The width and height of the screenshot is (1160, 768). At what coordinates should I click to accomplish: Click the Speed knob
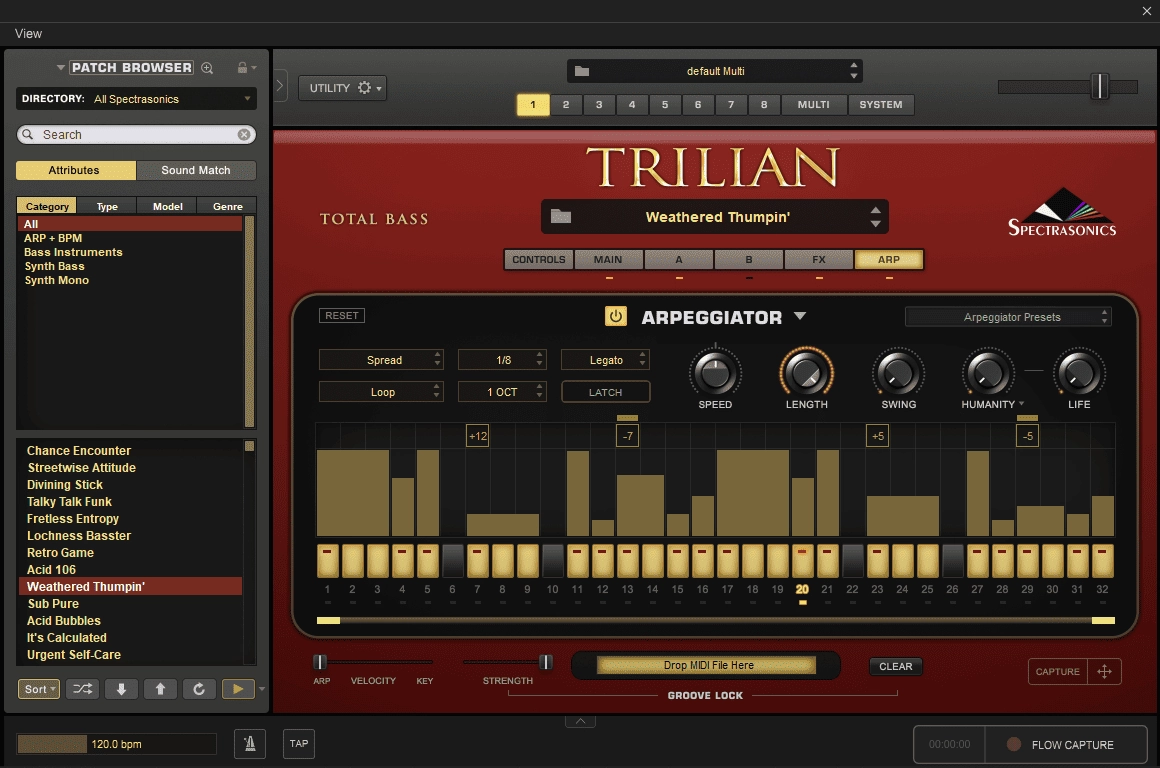coord(715,372)
